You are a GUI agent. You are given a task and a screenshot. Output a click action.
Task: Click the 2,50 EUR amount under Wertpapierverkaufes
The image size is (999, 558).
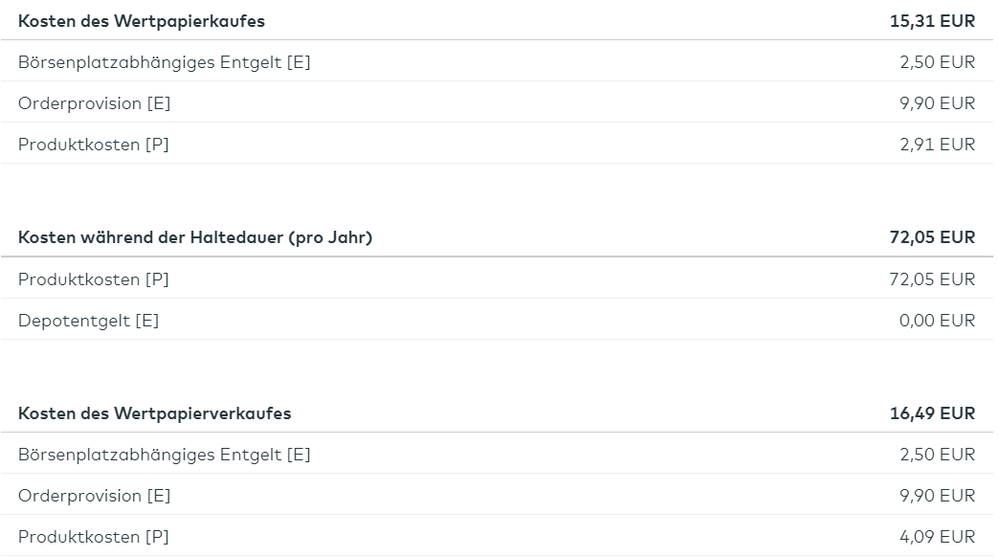pos(937,454)
